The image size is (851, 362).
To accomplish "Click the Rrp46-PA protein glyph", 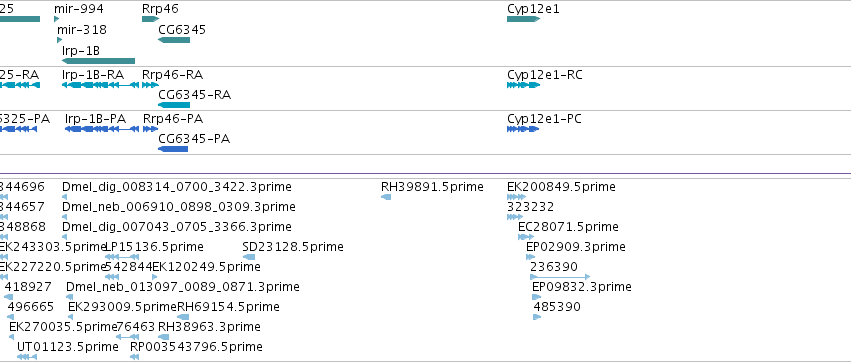I will point(150,129).
